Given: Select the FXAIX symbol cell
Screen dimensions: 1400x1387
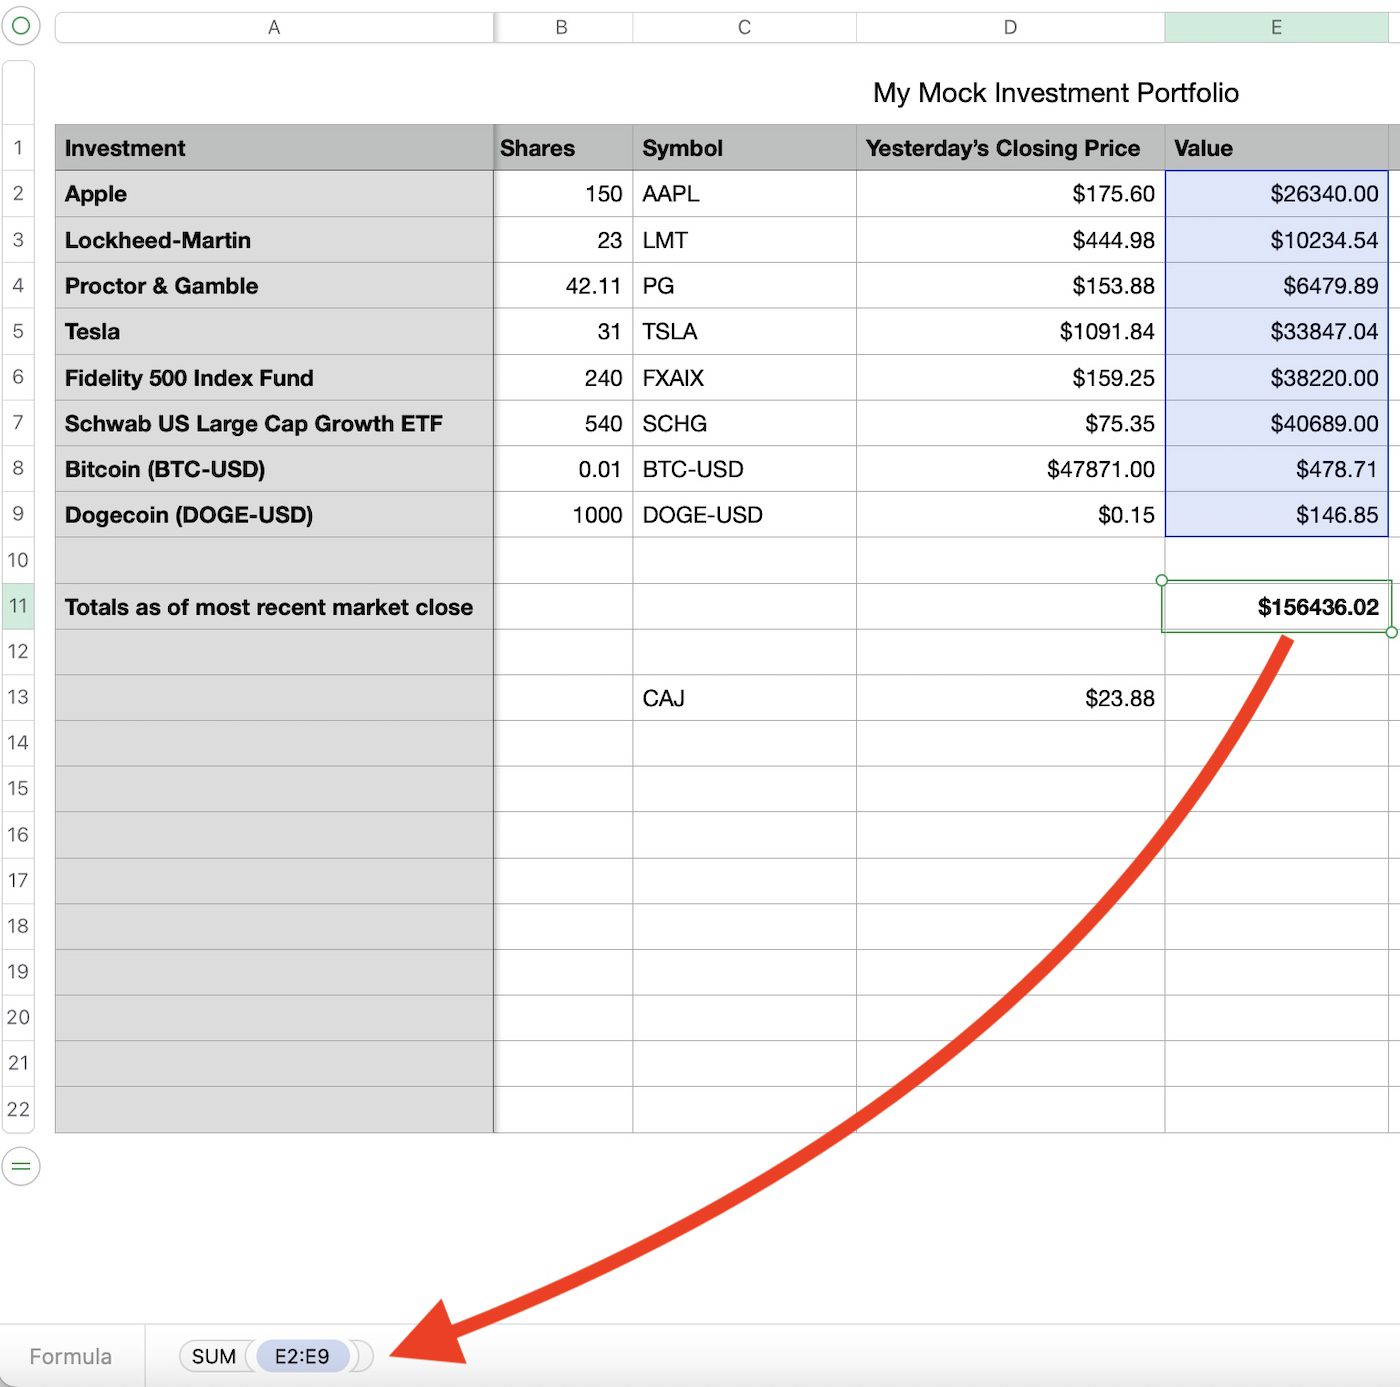Looking at the screenshot, I should [x=745, y=378].
